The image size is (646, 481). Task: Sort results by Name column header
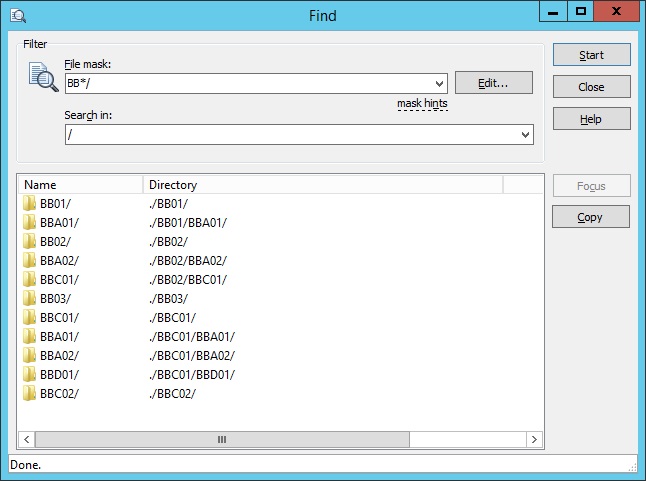pyautogui.click(x=80, y=185)
